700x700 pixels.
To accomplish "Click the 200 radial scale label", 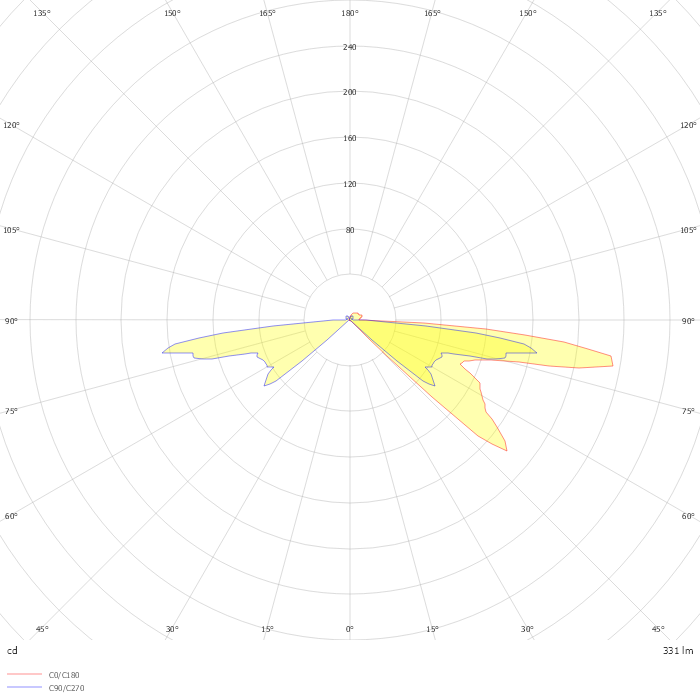I will pos(350,92).
